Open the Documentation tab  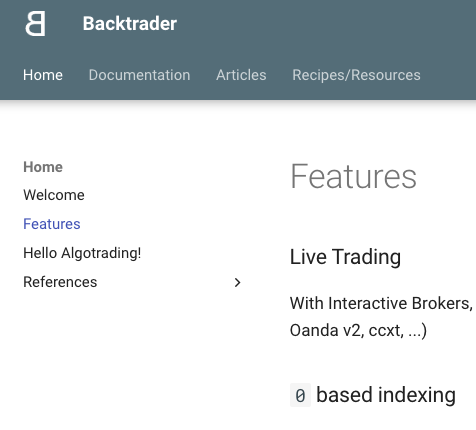[139, 75]
